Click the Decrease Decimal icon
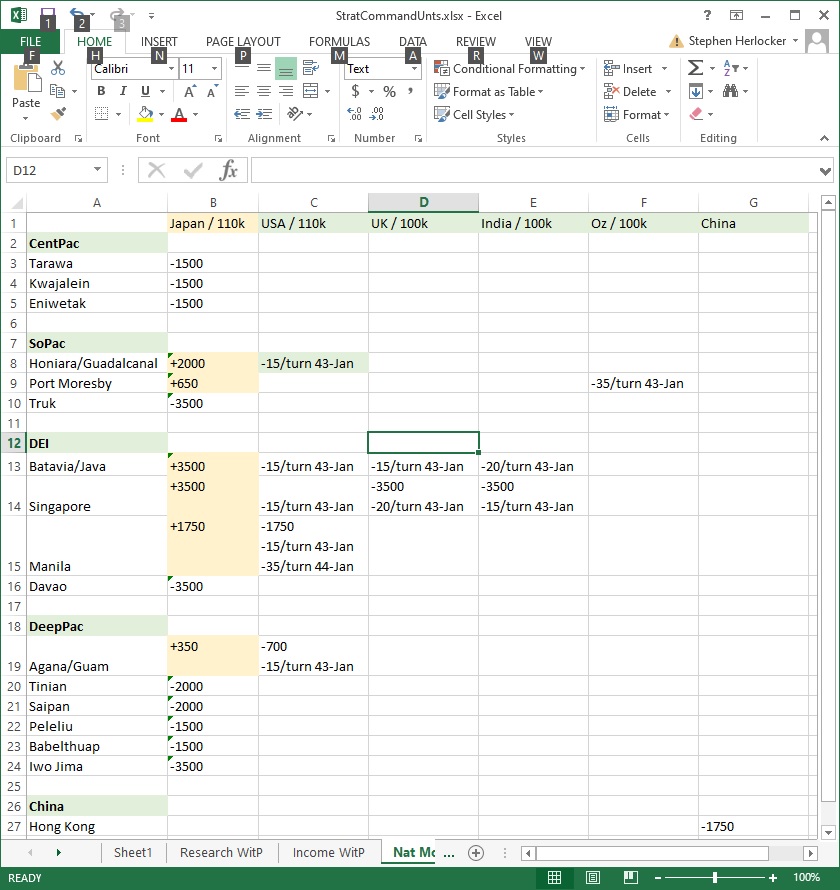The image size is (840, 890). [377, 114]
